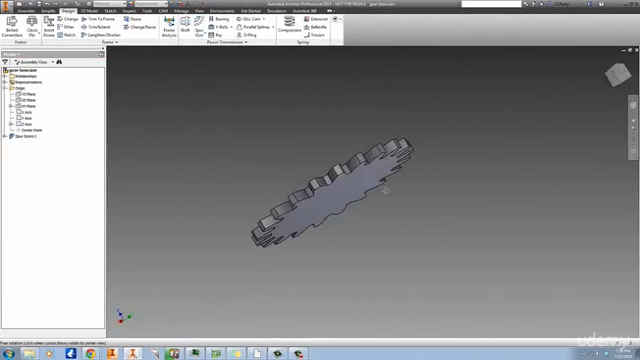Image resolution: width=640 pixels, height=360 pixels.
Task: Click the Trim/Extend command
Action: 96,27
